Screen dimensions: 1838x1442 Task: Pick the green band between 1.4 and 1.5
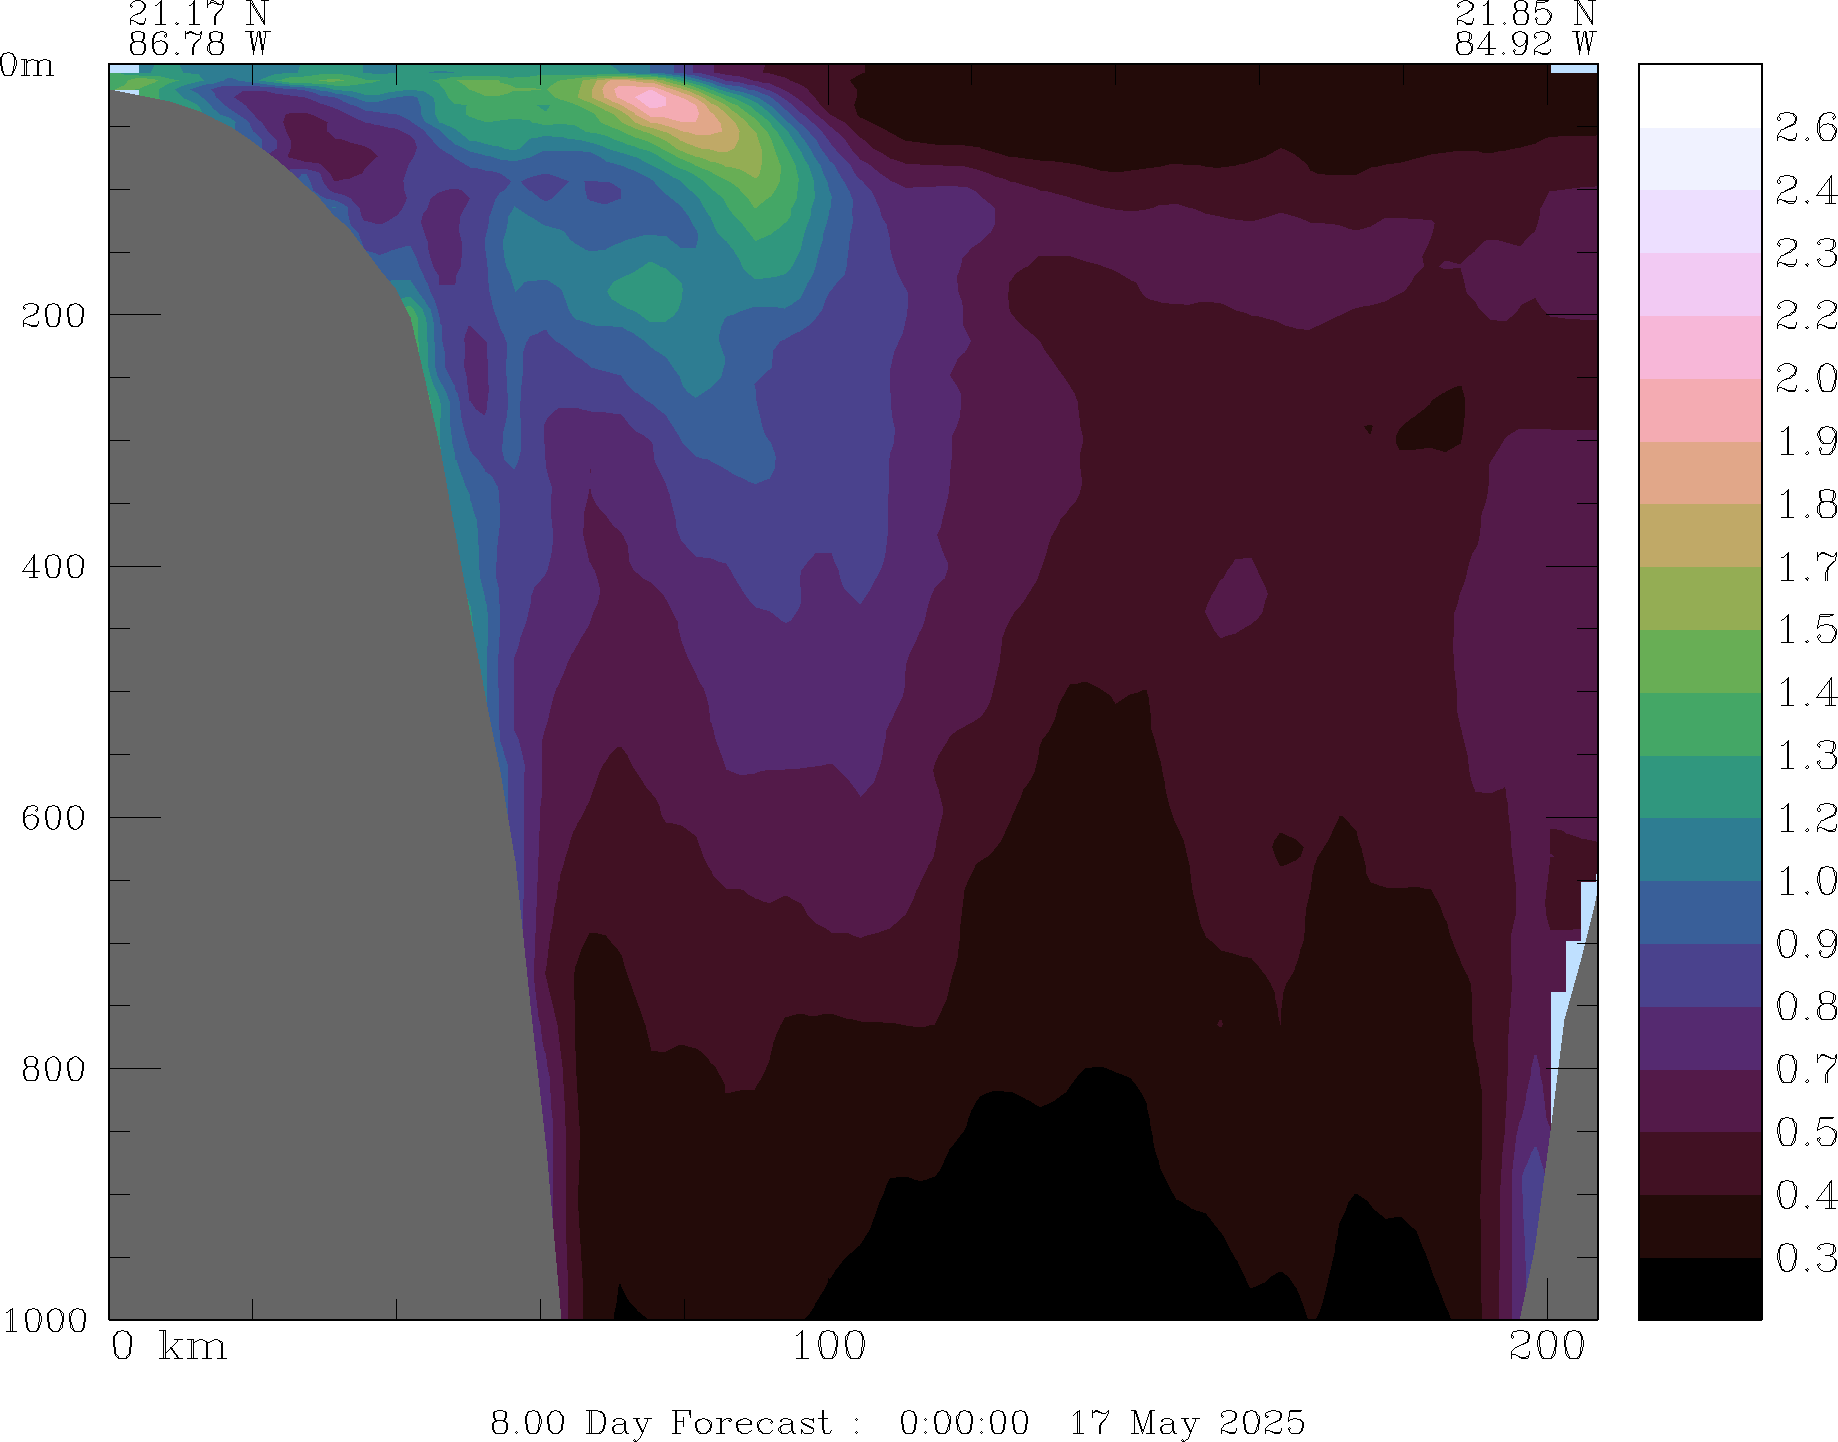(1699, 661)
